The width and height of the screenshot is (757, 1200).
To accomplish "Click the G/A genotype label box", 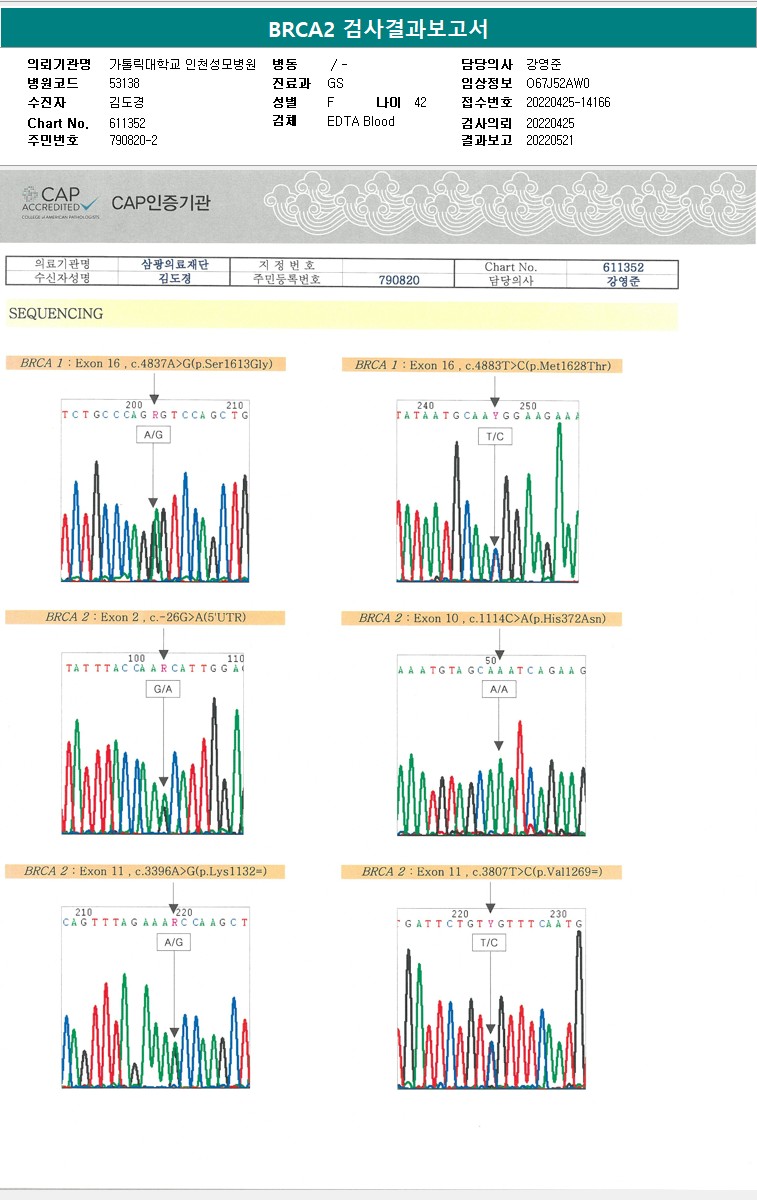I will [x=163, y=690].
